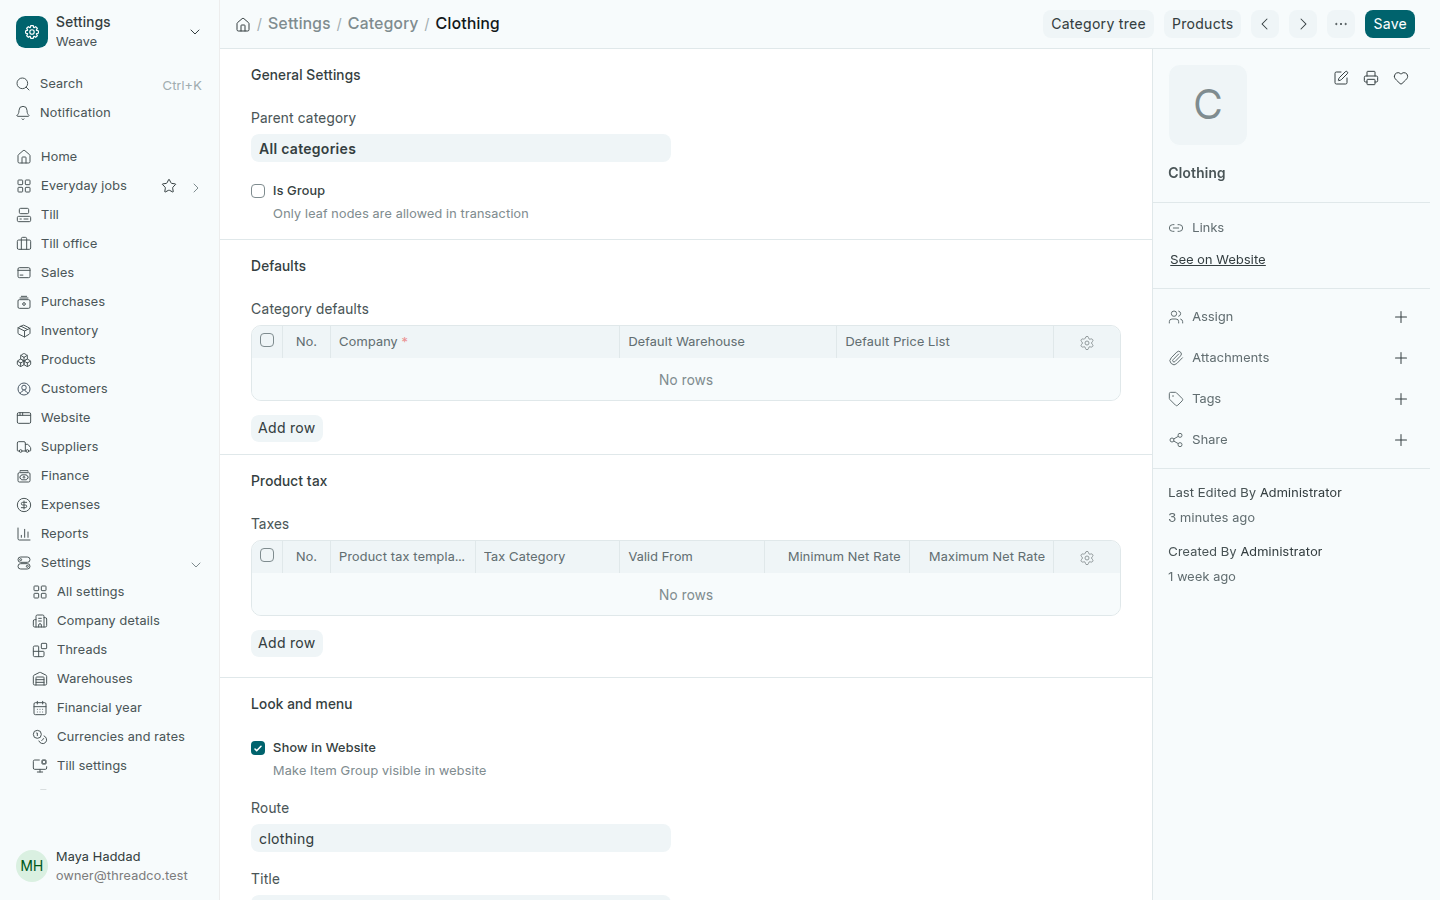Open Taxes table settings gear
The width and height of the screenshot is (1440, 900).
pos(1087,558)
